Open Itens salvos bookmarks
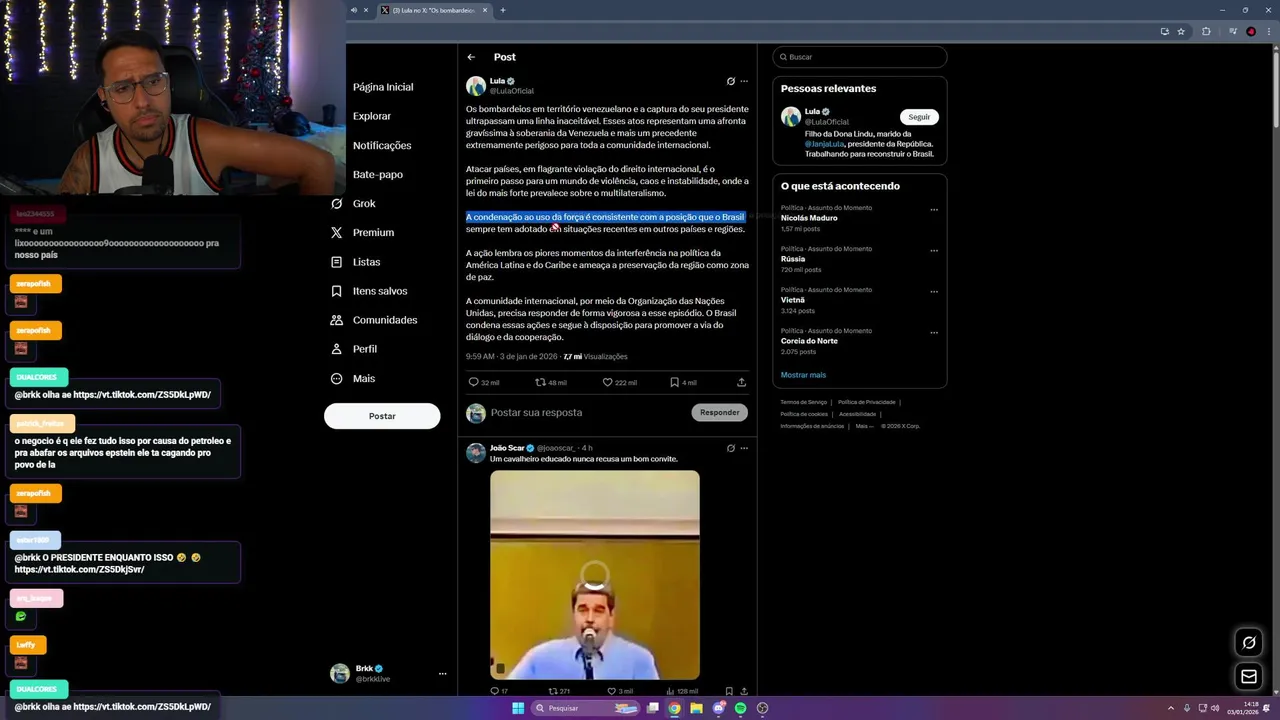 (369, 291)
